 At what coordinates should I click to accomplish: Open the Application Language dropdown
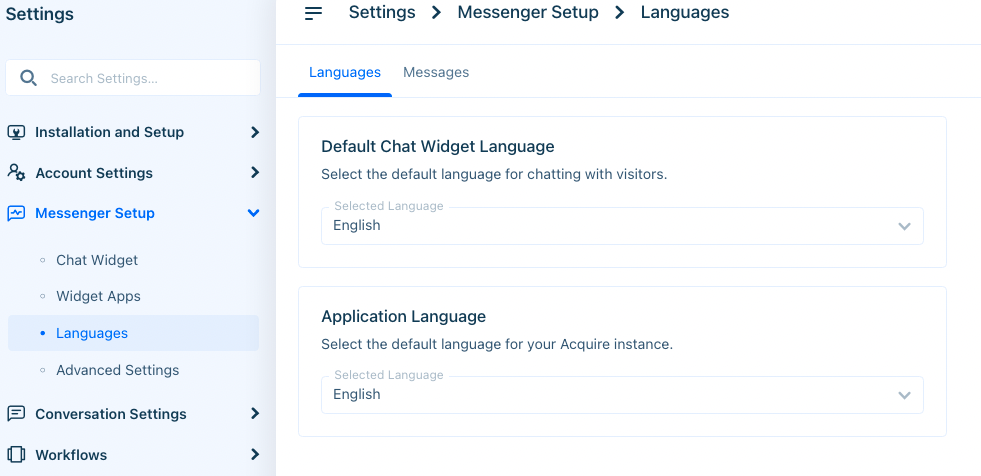coord(622,395)
